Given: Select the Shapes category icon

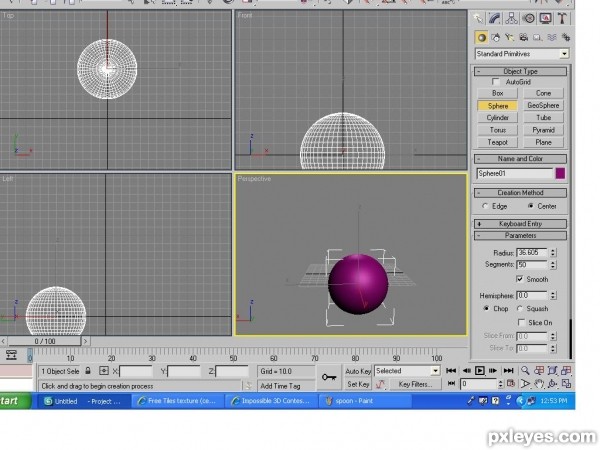Looking at the screenshot, I should pos(496,38).
